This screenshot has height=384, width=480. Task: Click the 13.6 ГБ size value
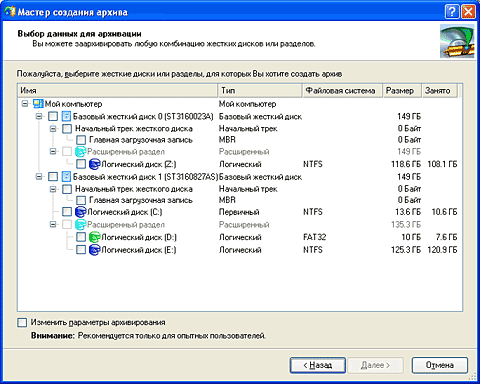point(408,212)
